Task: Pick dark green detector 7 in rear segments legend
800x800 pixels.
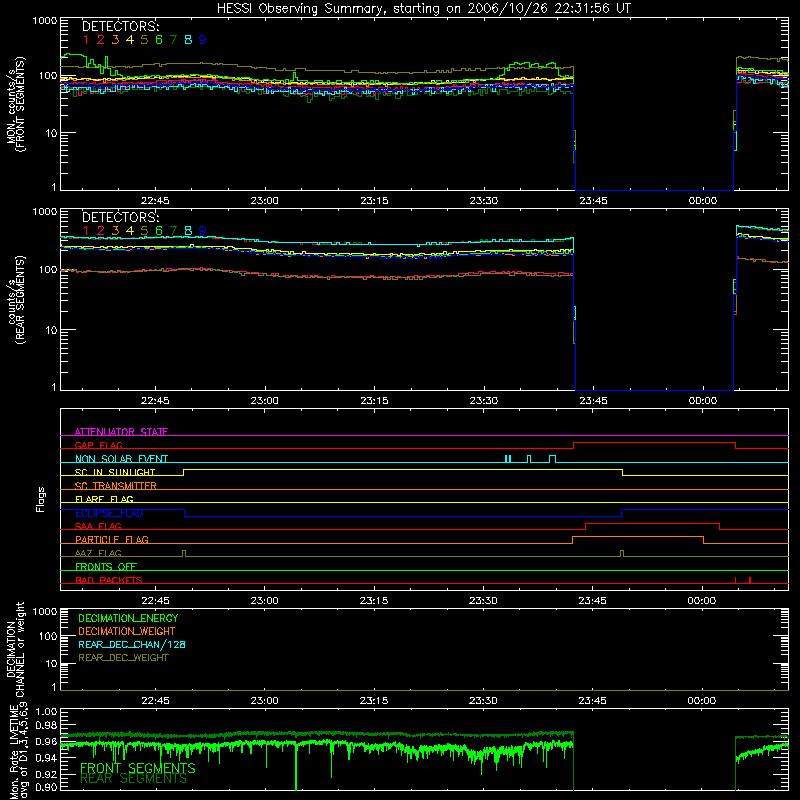Action: 173,231
